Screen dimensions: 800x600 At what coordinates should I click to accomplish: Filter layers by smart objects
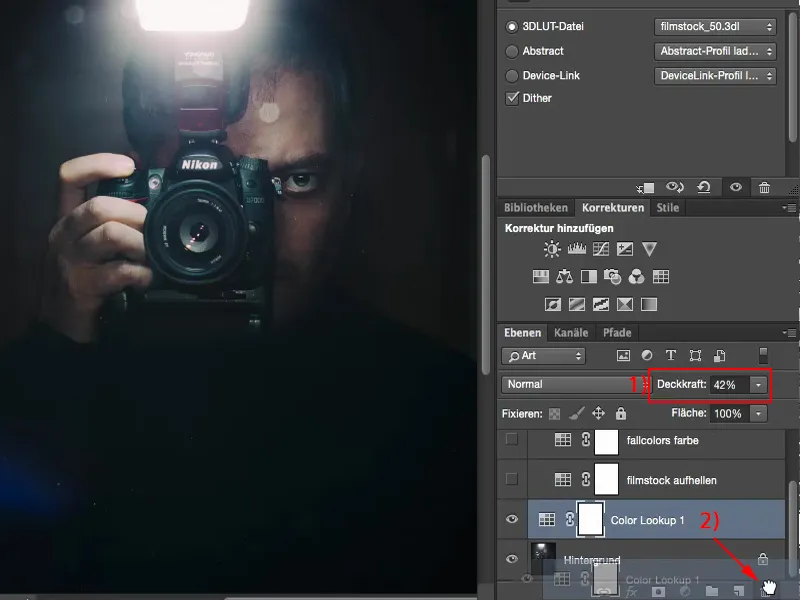coord(719,356)
